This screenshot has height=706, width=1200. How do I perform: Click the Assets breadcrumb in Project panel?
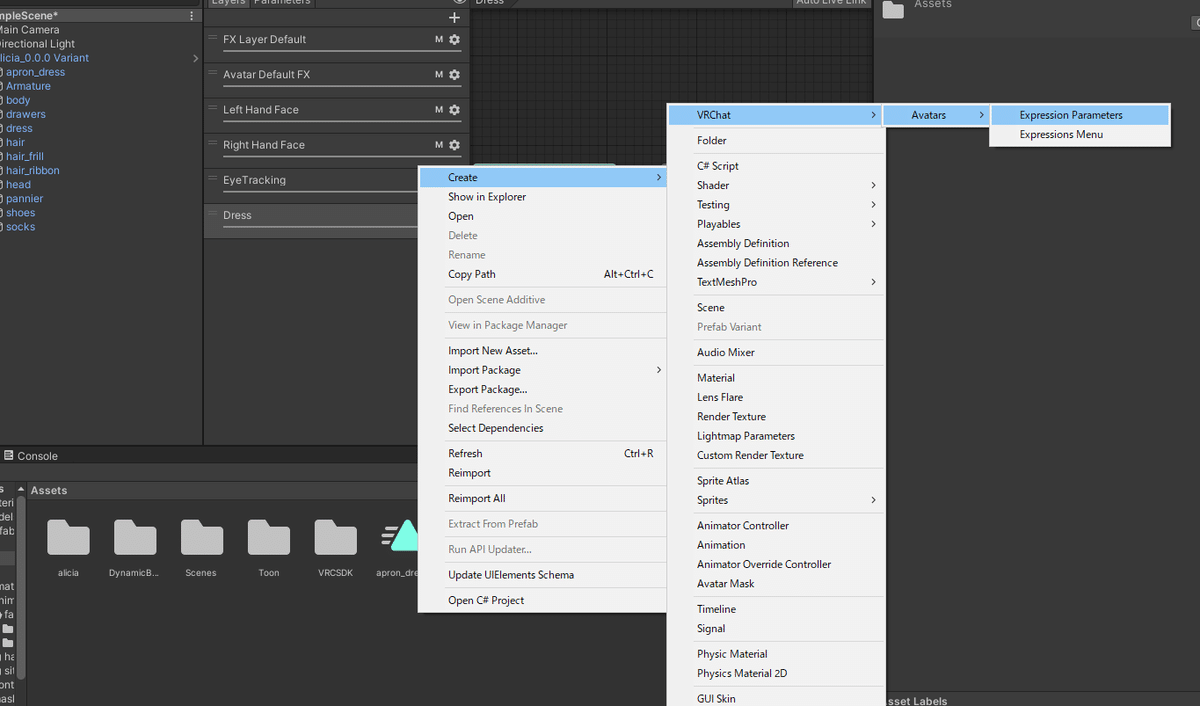49,491
